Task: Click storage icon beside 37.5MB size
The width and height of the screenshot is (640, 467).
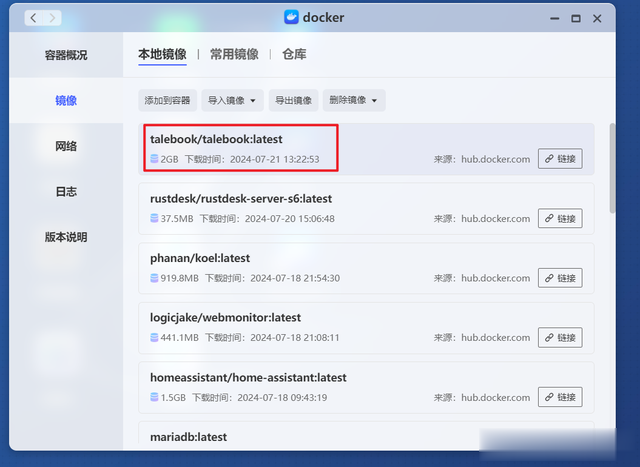Action: click(154, 218)
